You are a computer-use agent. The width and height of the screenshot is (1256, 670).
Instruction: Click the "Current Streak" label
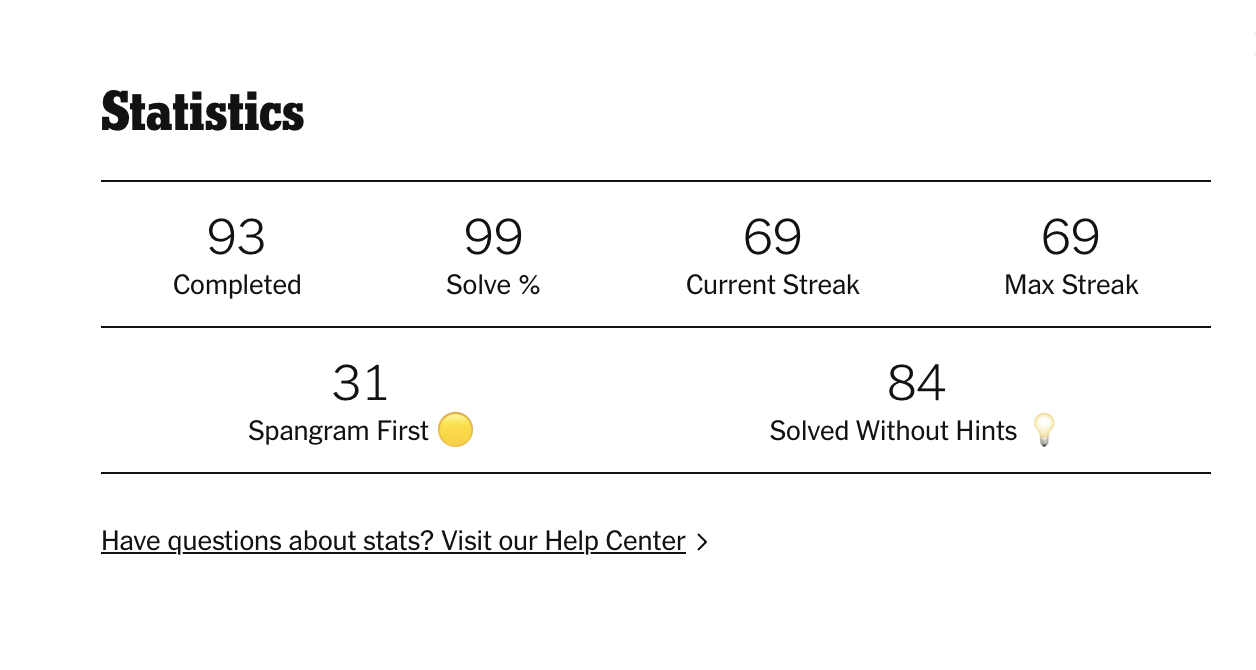pos(772,285)
